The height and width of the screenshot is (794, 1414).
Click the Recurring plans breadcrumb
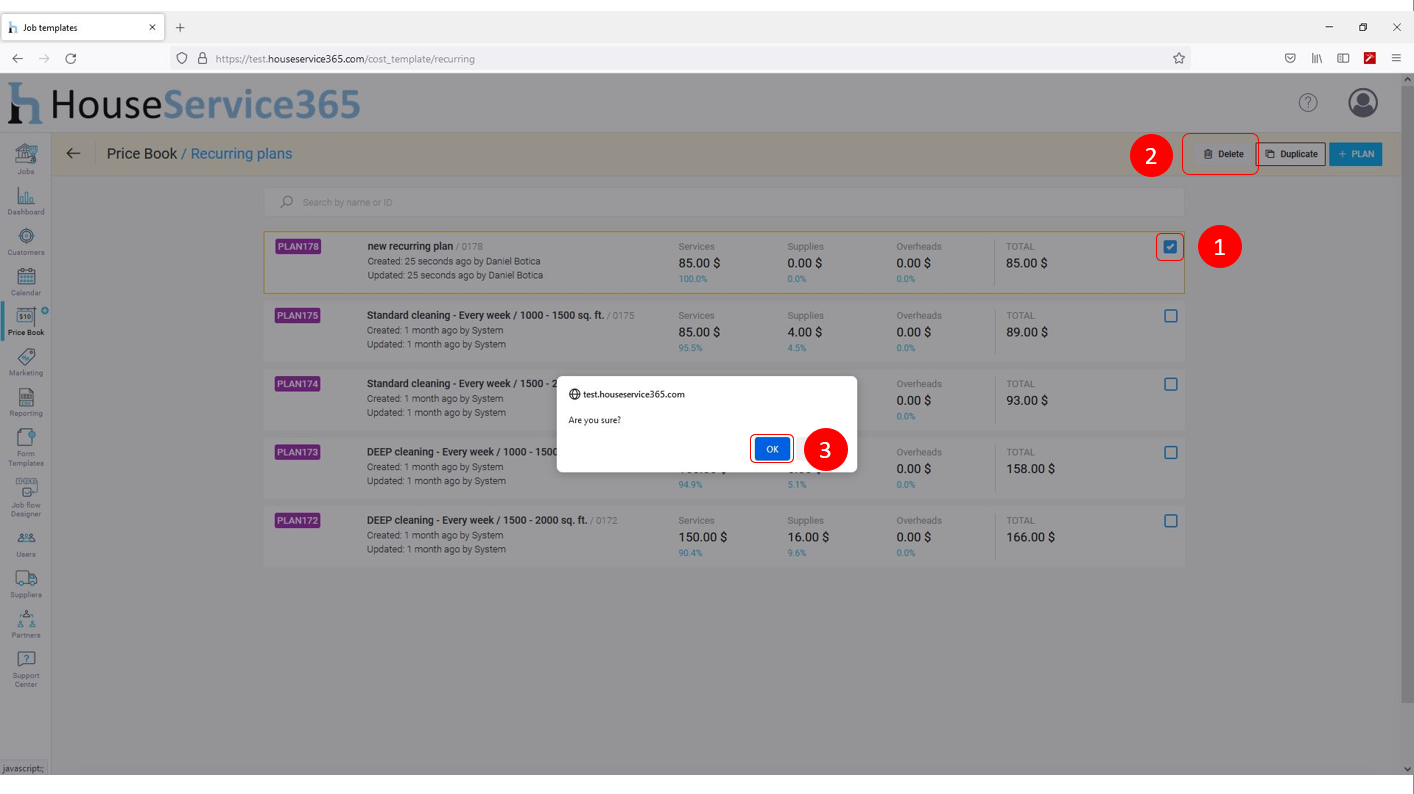[241, 154]
